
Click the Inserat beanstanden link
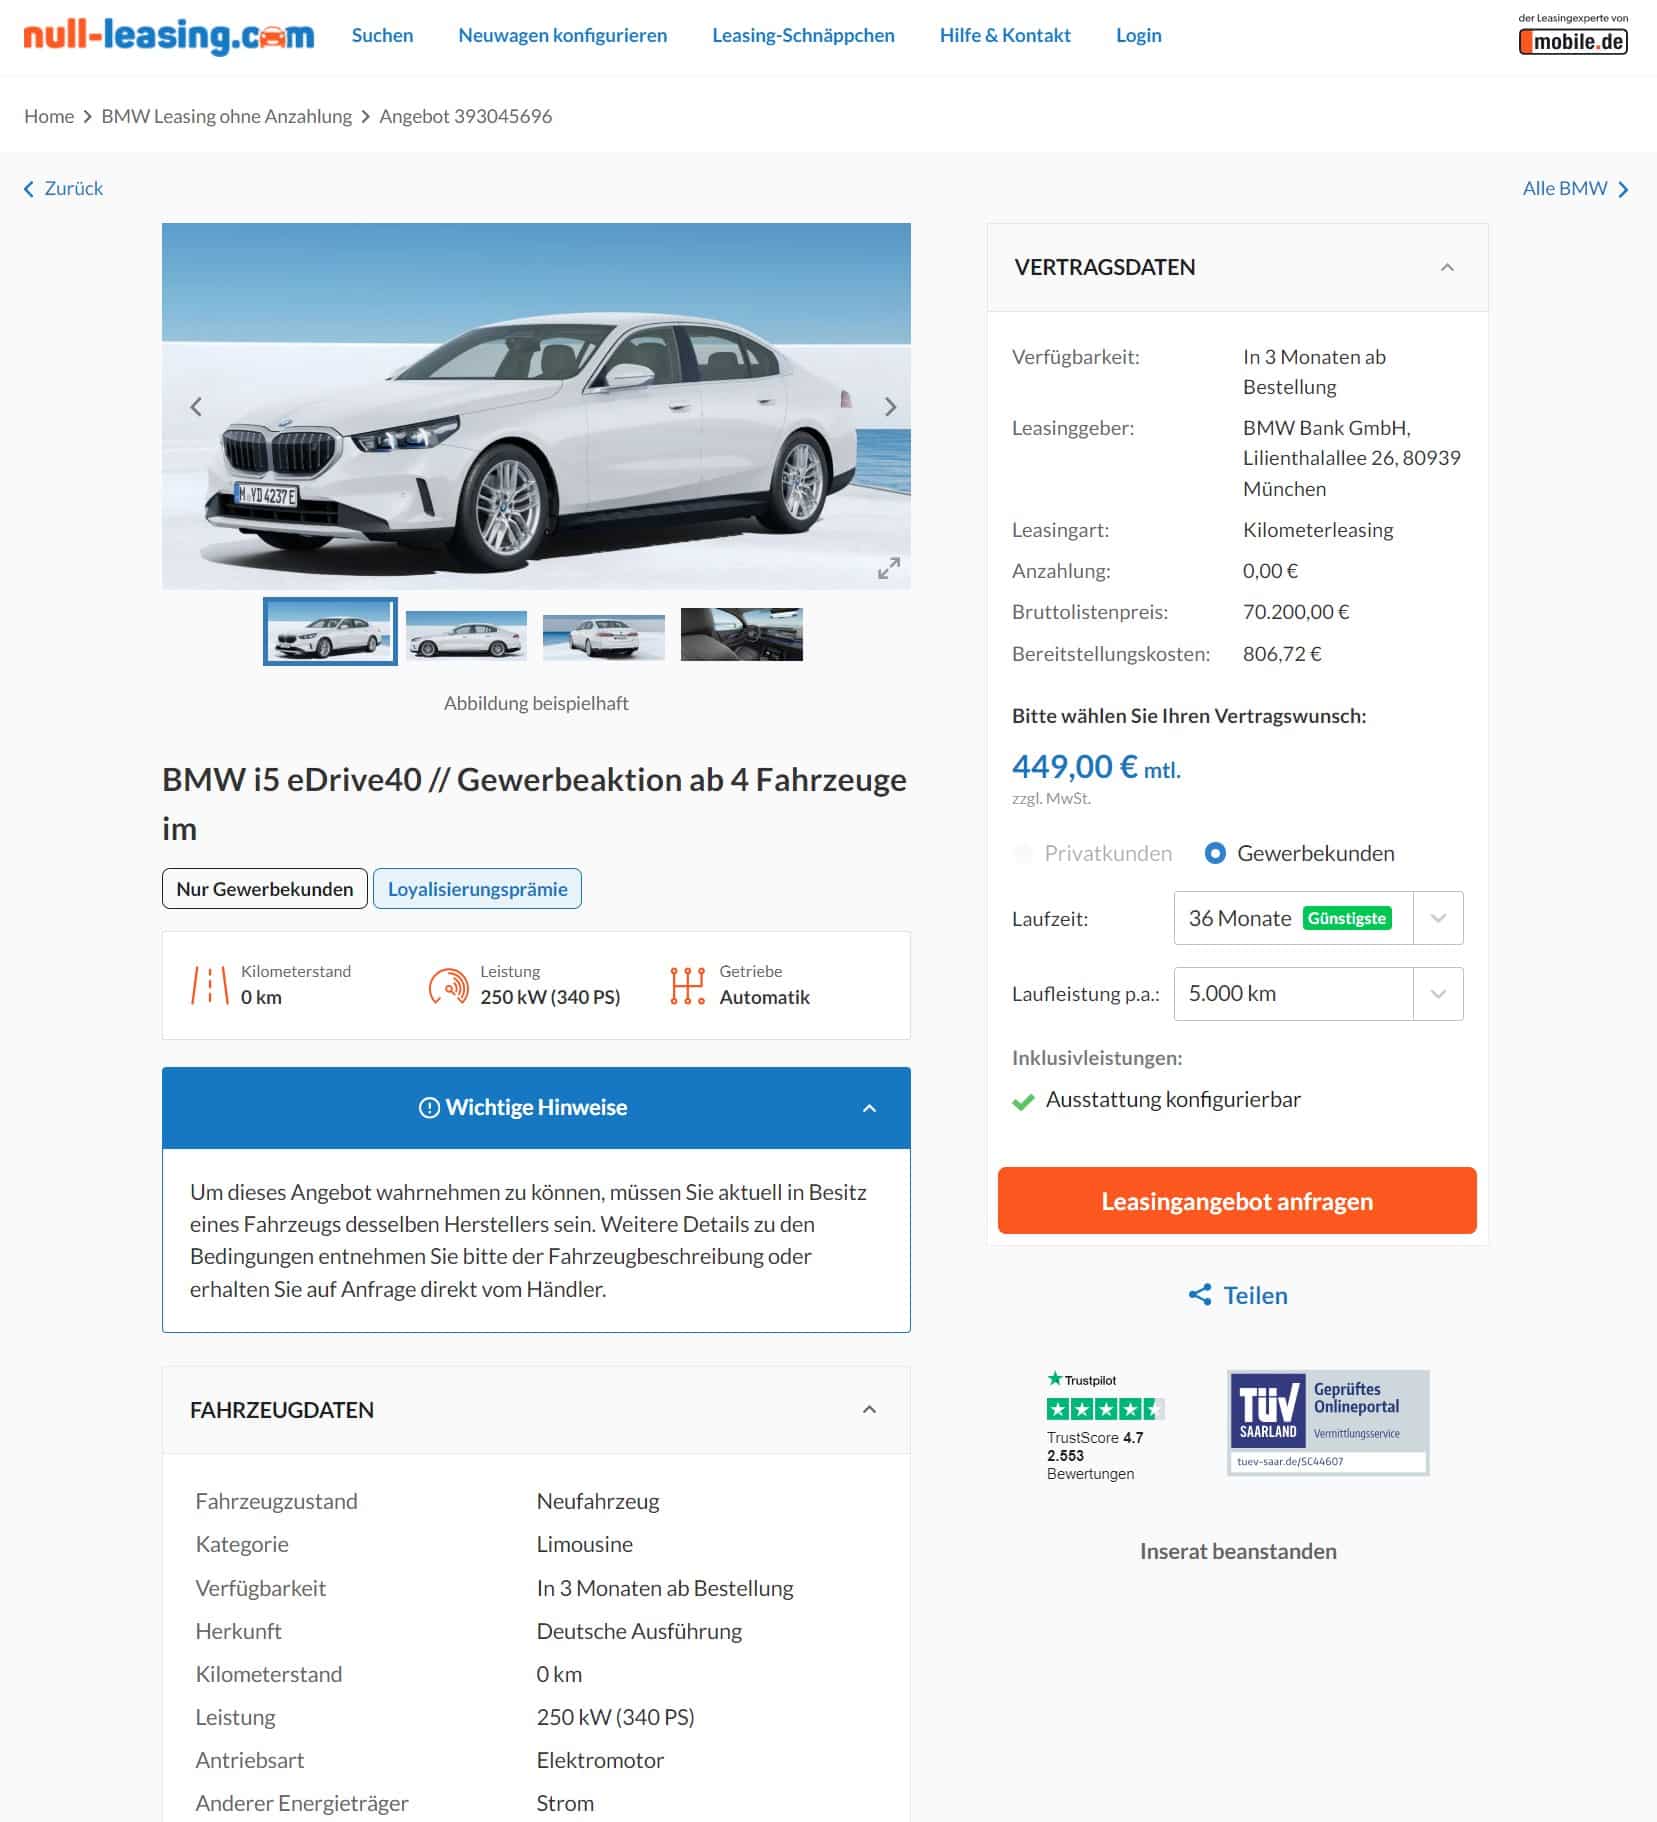point(1238,1551)
